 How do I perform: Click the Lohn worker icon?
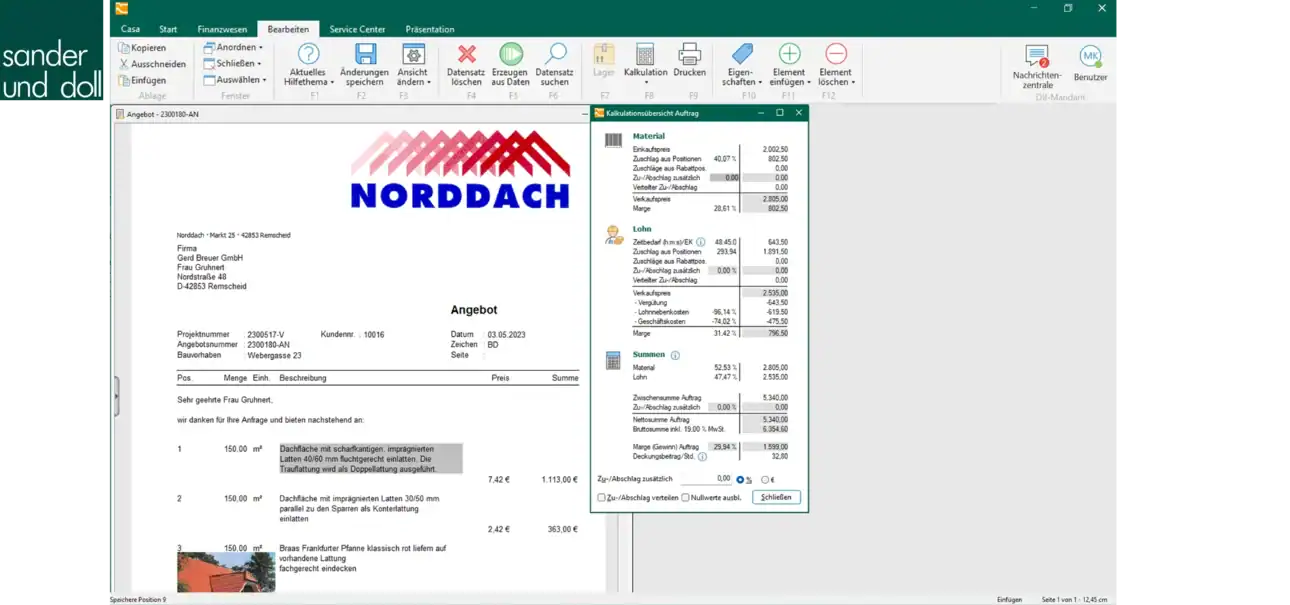613,235
